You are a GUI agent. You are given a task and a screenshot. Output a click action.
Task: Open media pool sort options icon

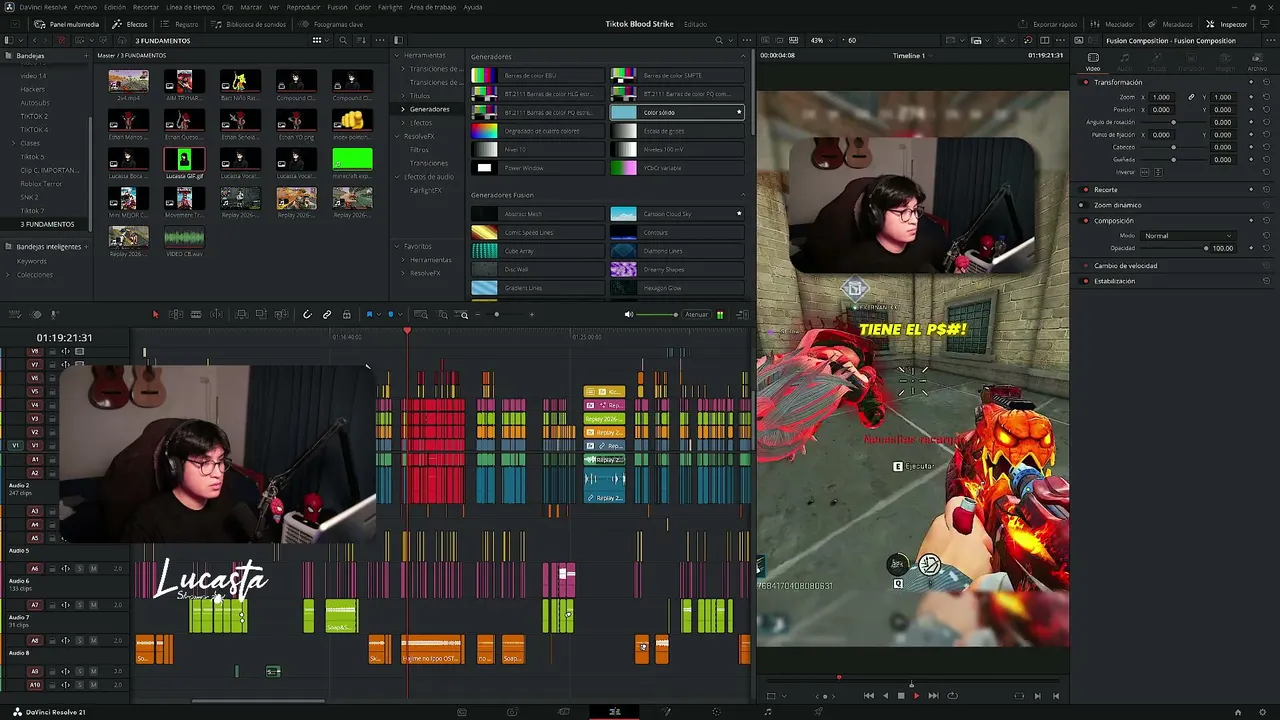[360, 41]
